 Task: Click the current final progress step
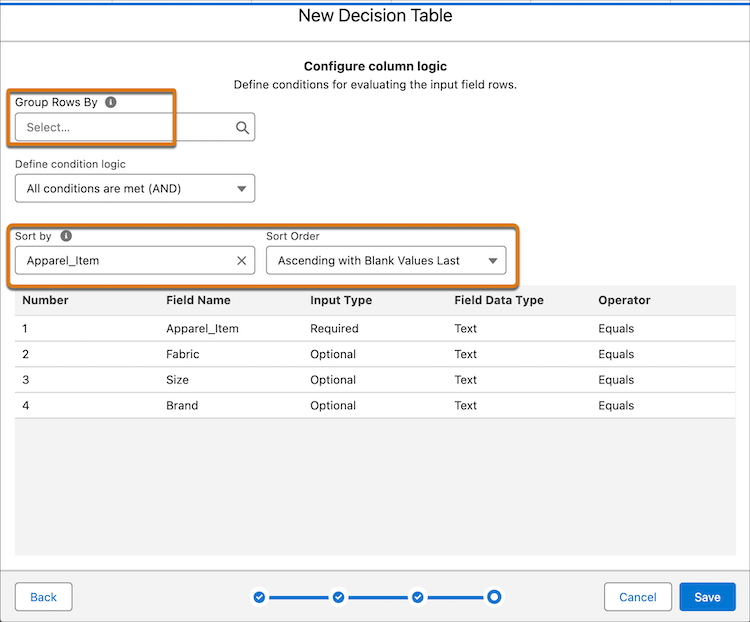point(494,597)
